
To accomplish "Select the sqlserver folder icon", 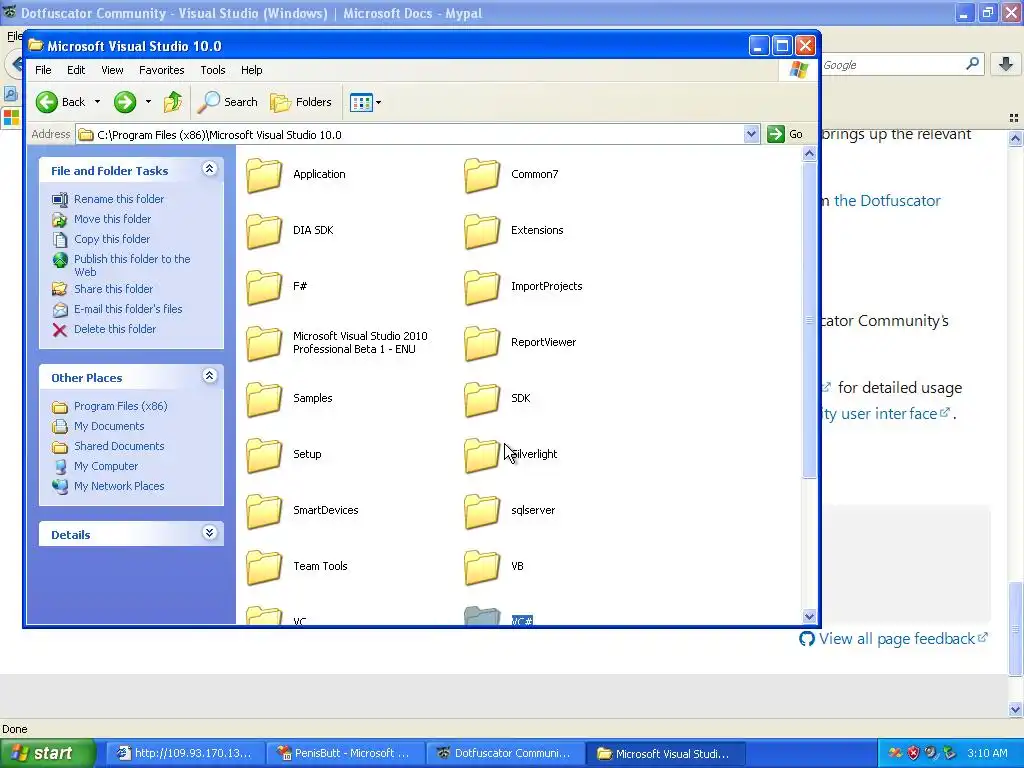I will tap(482, 511).
